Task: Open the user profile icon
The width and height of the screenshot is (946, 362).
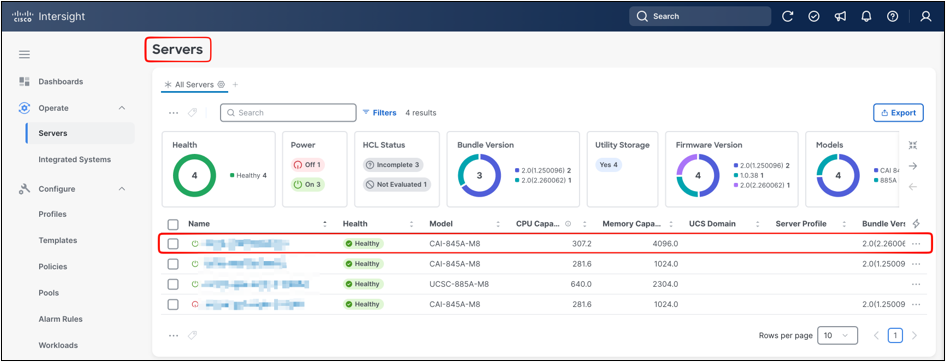Action: [x=926, y=17]
